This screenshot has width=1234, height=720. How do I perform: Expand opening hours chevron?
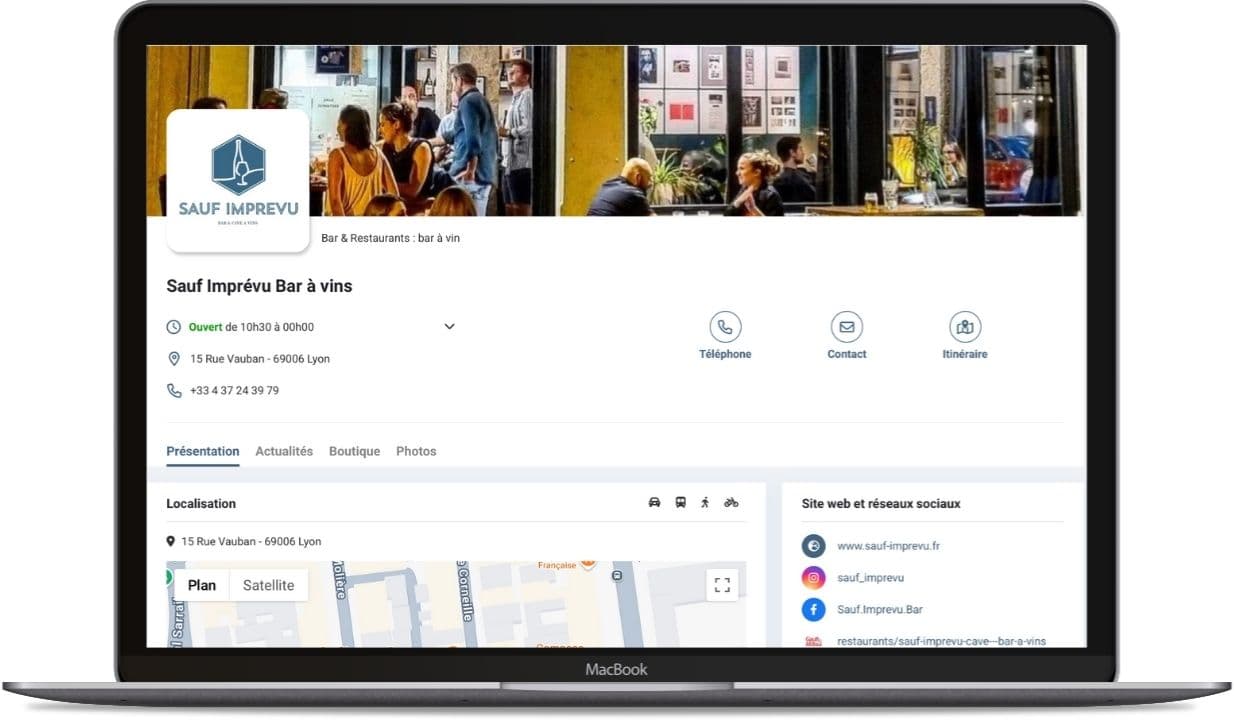pos(449,327)
